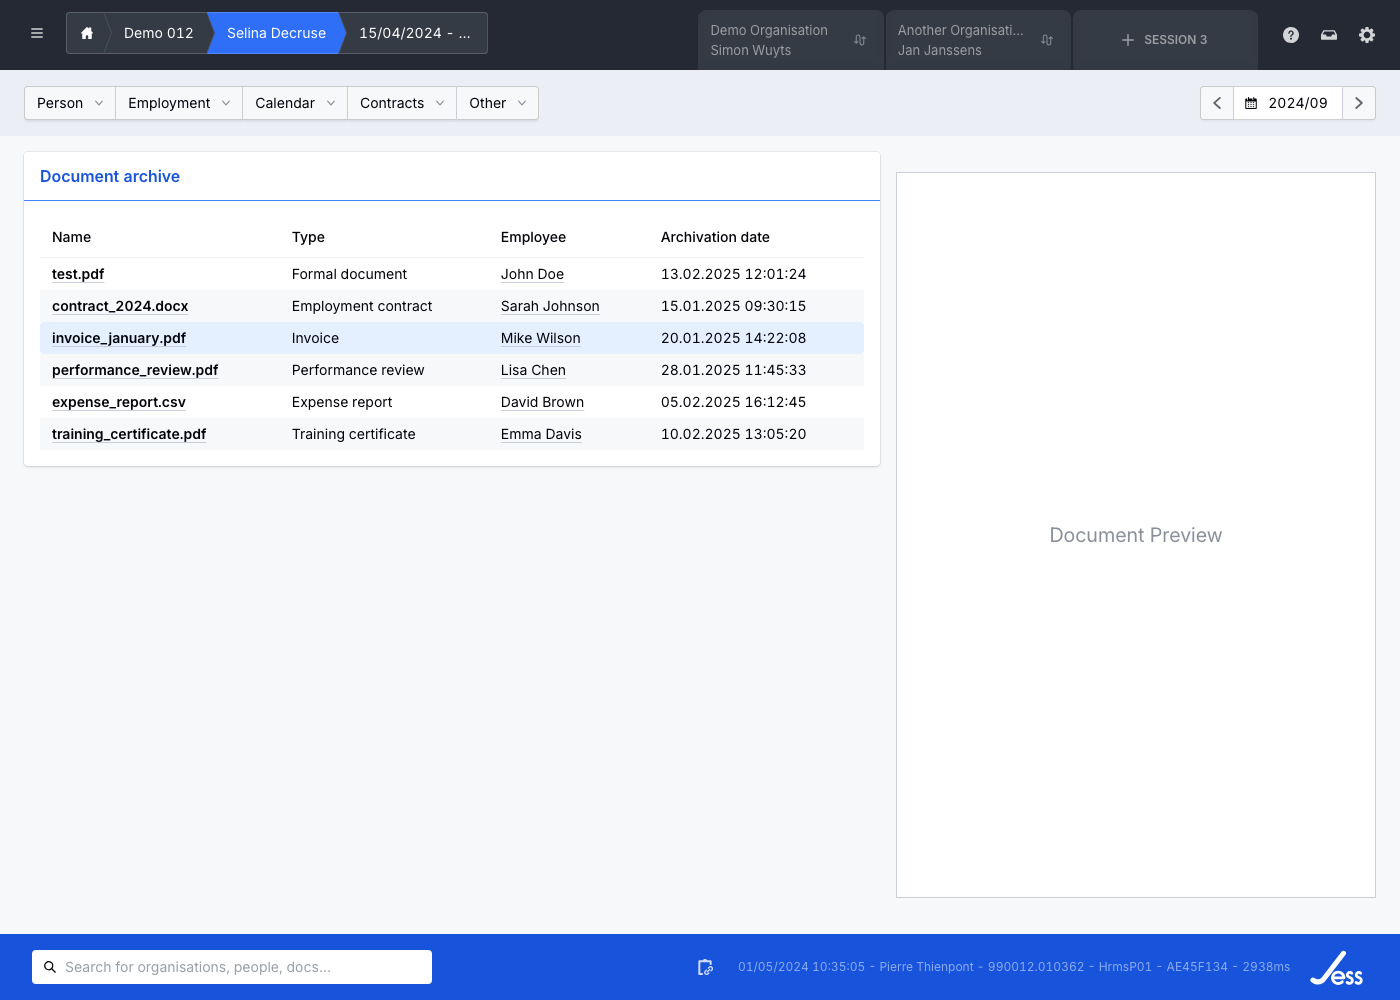Expand the Person dropdown menu
This screenshot has width=1400, height=1000.
coord(70,103)
